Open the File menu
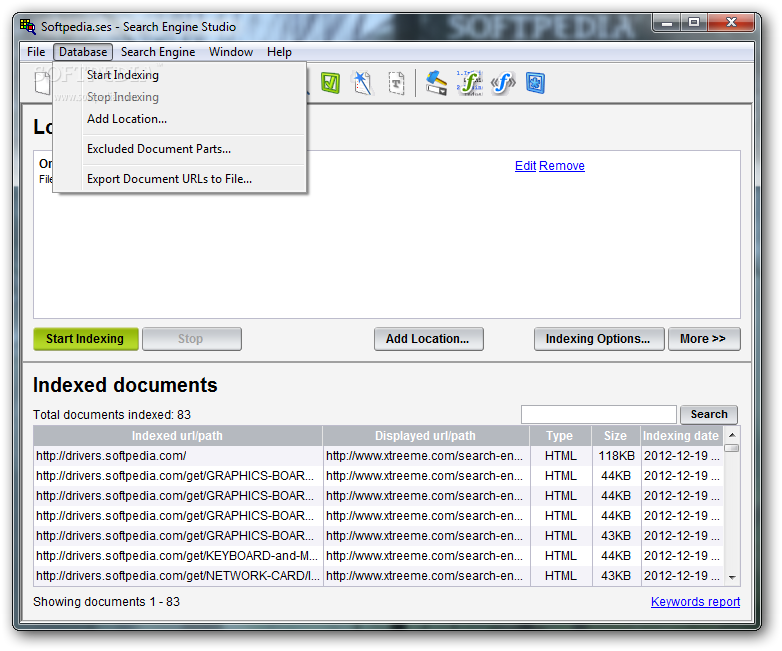Screen dimensions: 782x651 (x=36, y=52)
